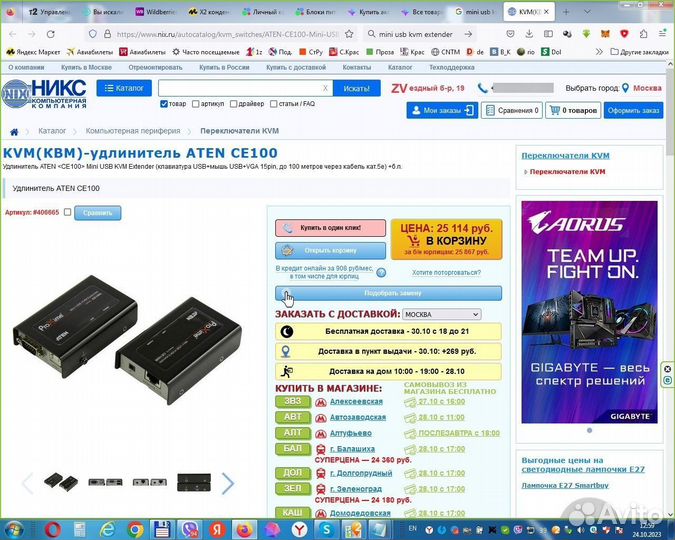Select the fourth product thumbnail image
The height and width of the screenshot is (540, 675).
[x=194, y=482]
